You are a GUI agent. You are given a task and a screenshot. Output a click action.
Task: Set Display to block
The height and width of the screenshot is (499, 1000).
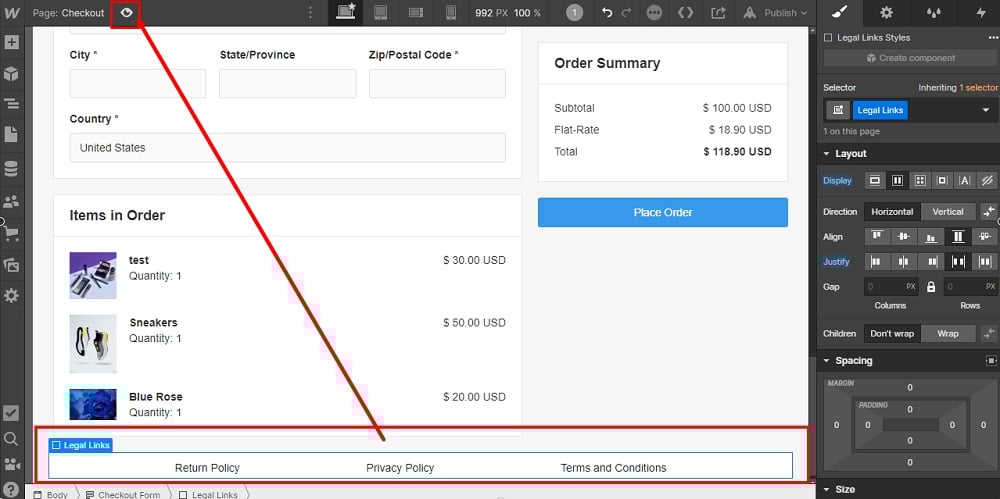[x=874, y=181]
